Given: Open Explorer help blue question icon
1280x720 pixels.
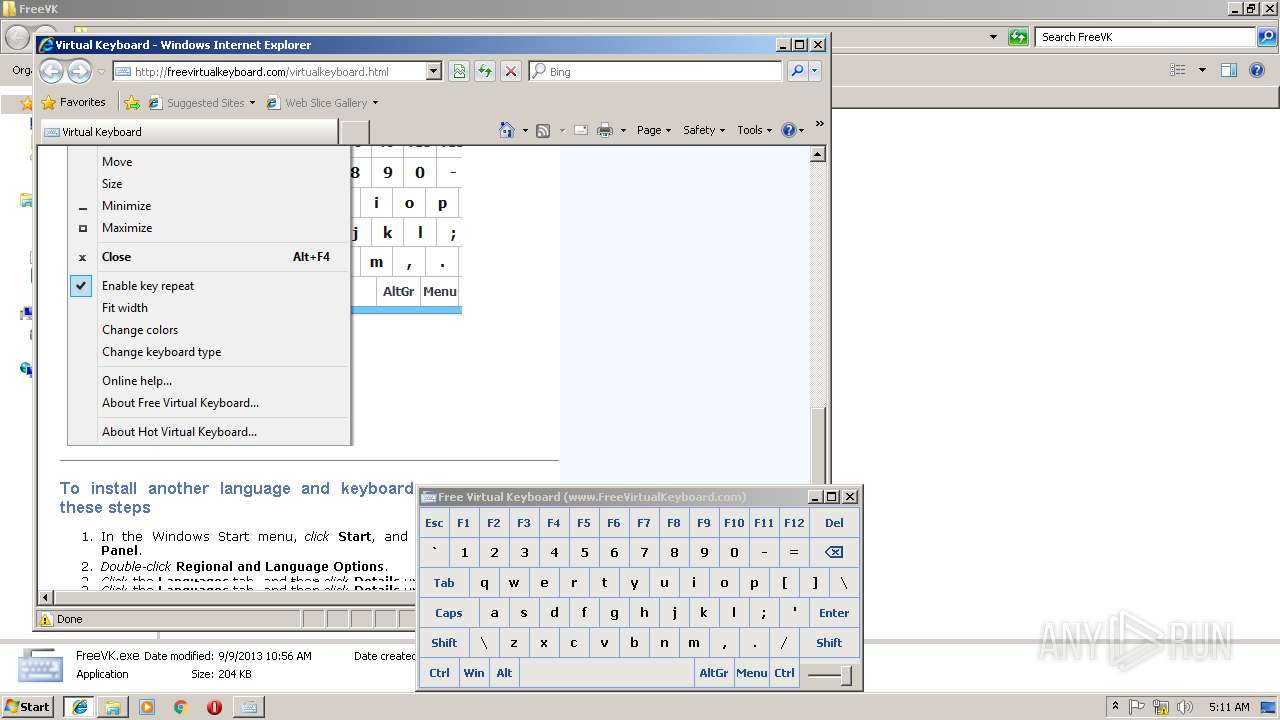Looking at the screenshot, I should [1259, 70].
